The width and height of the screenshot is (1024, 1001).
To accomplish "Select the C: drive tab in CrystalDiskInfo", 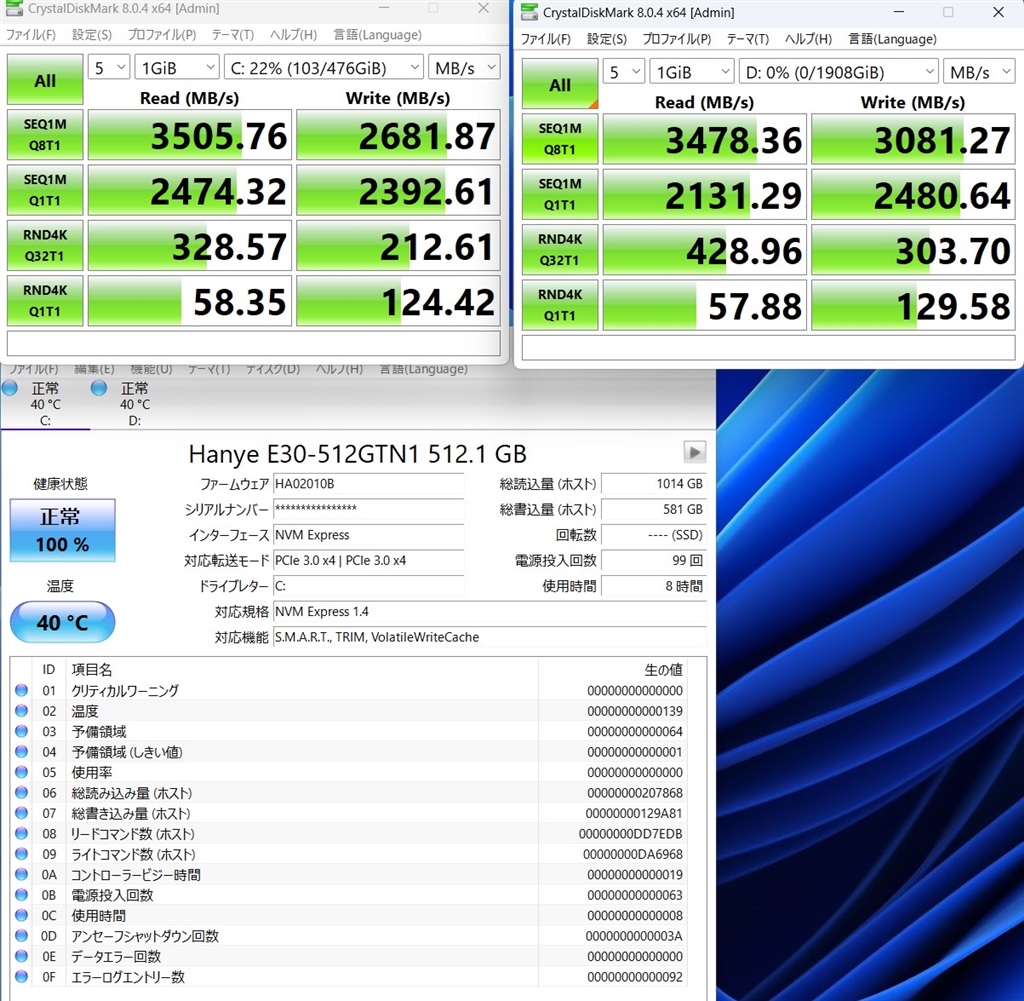I will (x=45, y=404).
